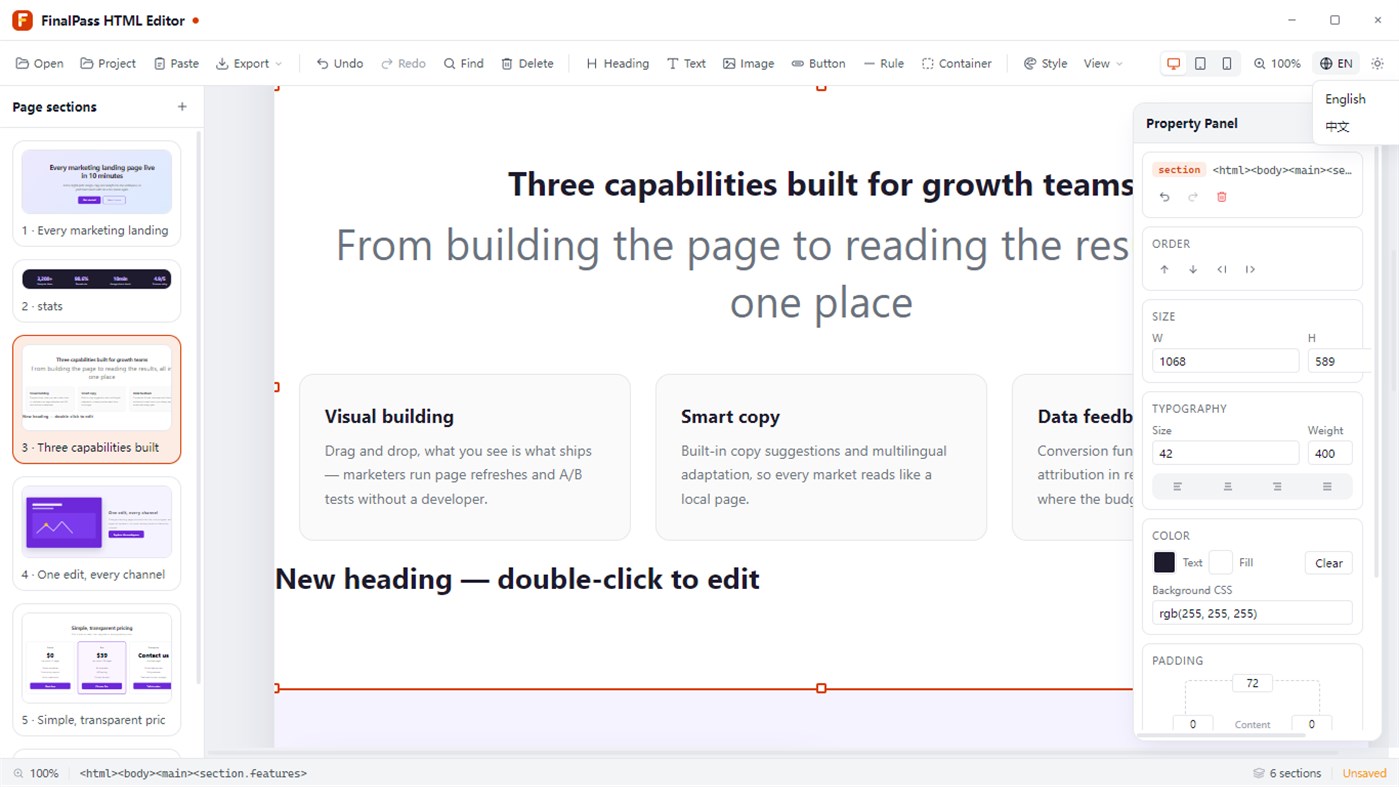Switch to mobile phone preview mode
The width and height of the screenshot is (1399, 787).
pos(1227,63)
